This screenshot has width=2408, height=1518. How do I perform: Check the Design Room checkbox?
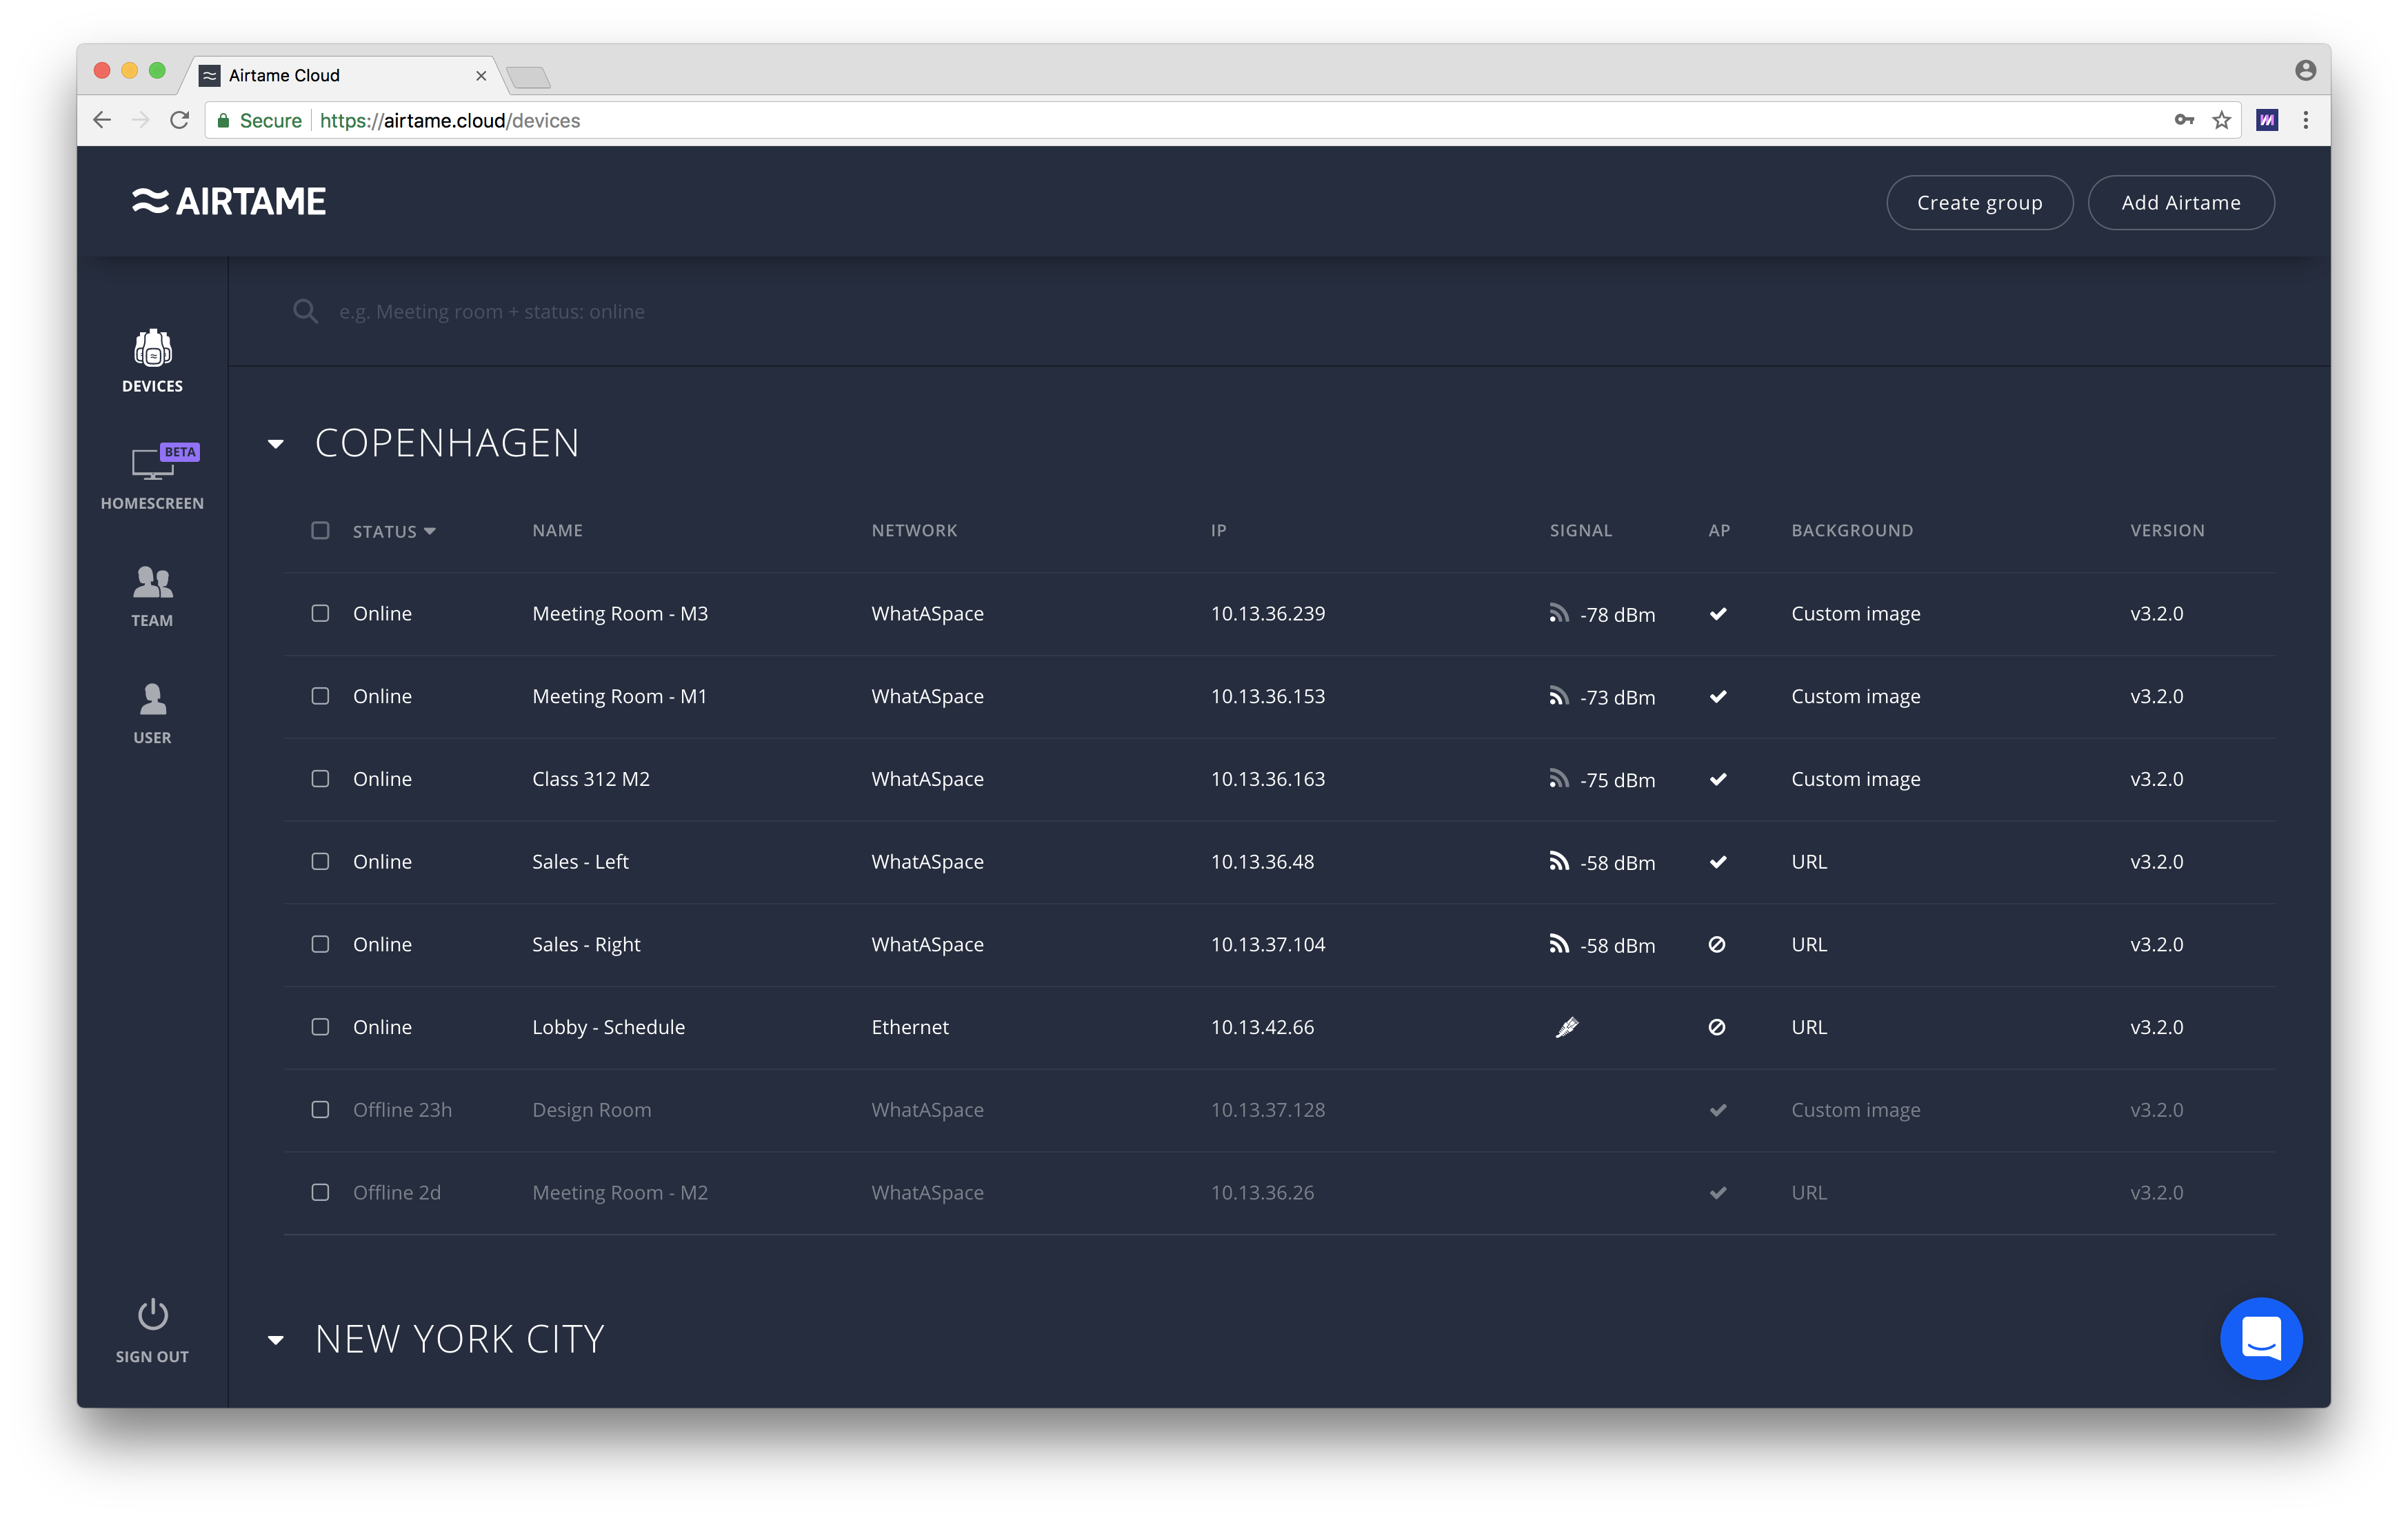(x=320, y=1110)
